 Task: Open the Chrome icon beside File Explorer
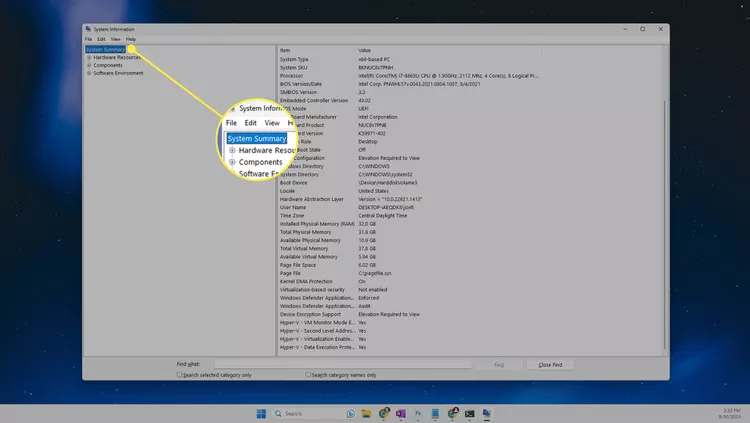coord(384,413)
